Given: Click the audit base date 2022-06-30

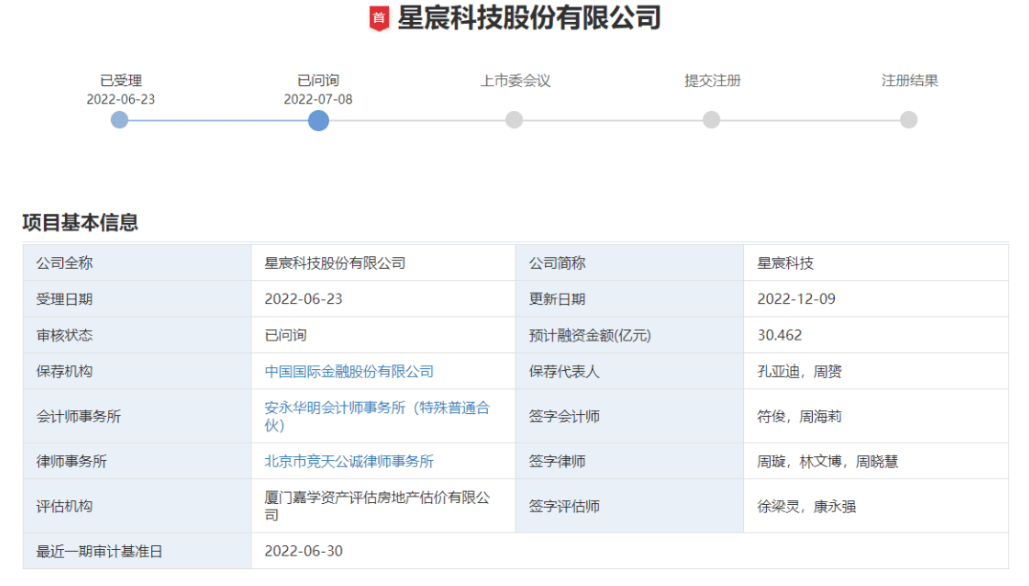Looking at the screenshot, I should click(x=303, y=551).
